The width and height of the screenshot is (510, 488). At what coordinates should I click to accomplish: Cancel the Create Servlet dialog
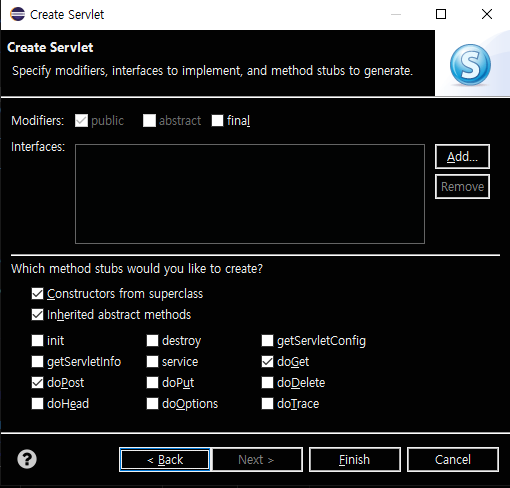tap(453, 460)
